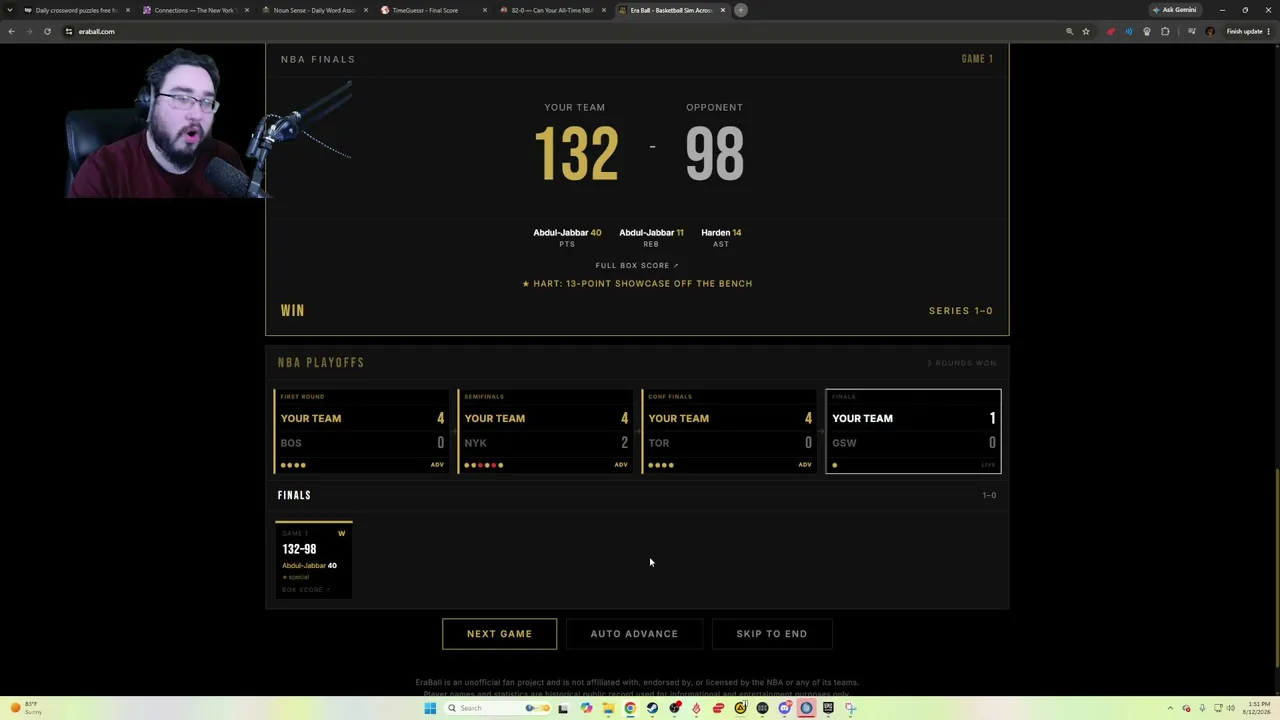Click the taskbar Search box

point(497,708)
